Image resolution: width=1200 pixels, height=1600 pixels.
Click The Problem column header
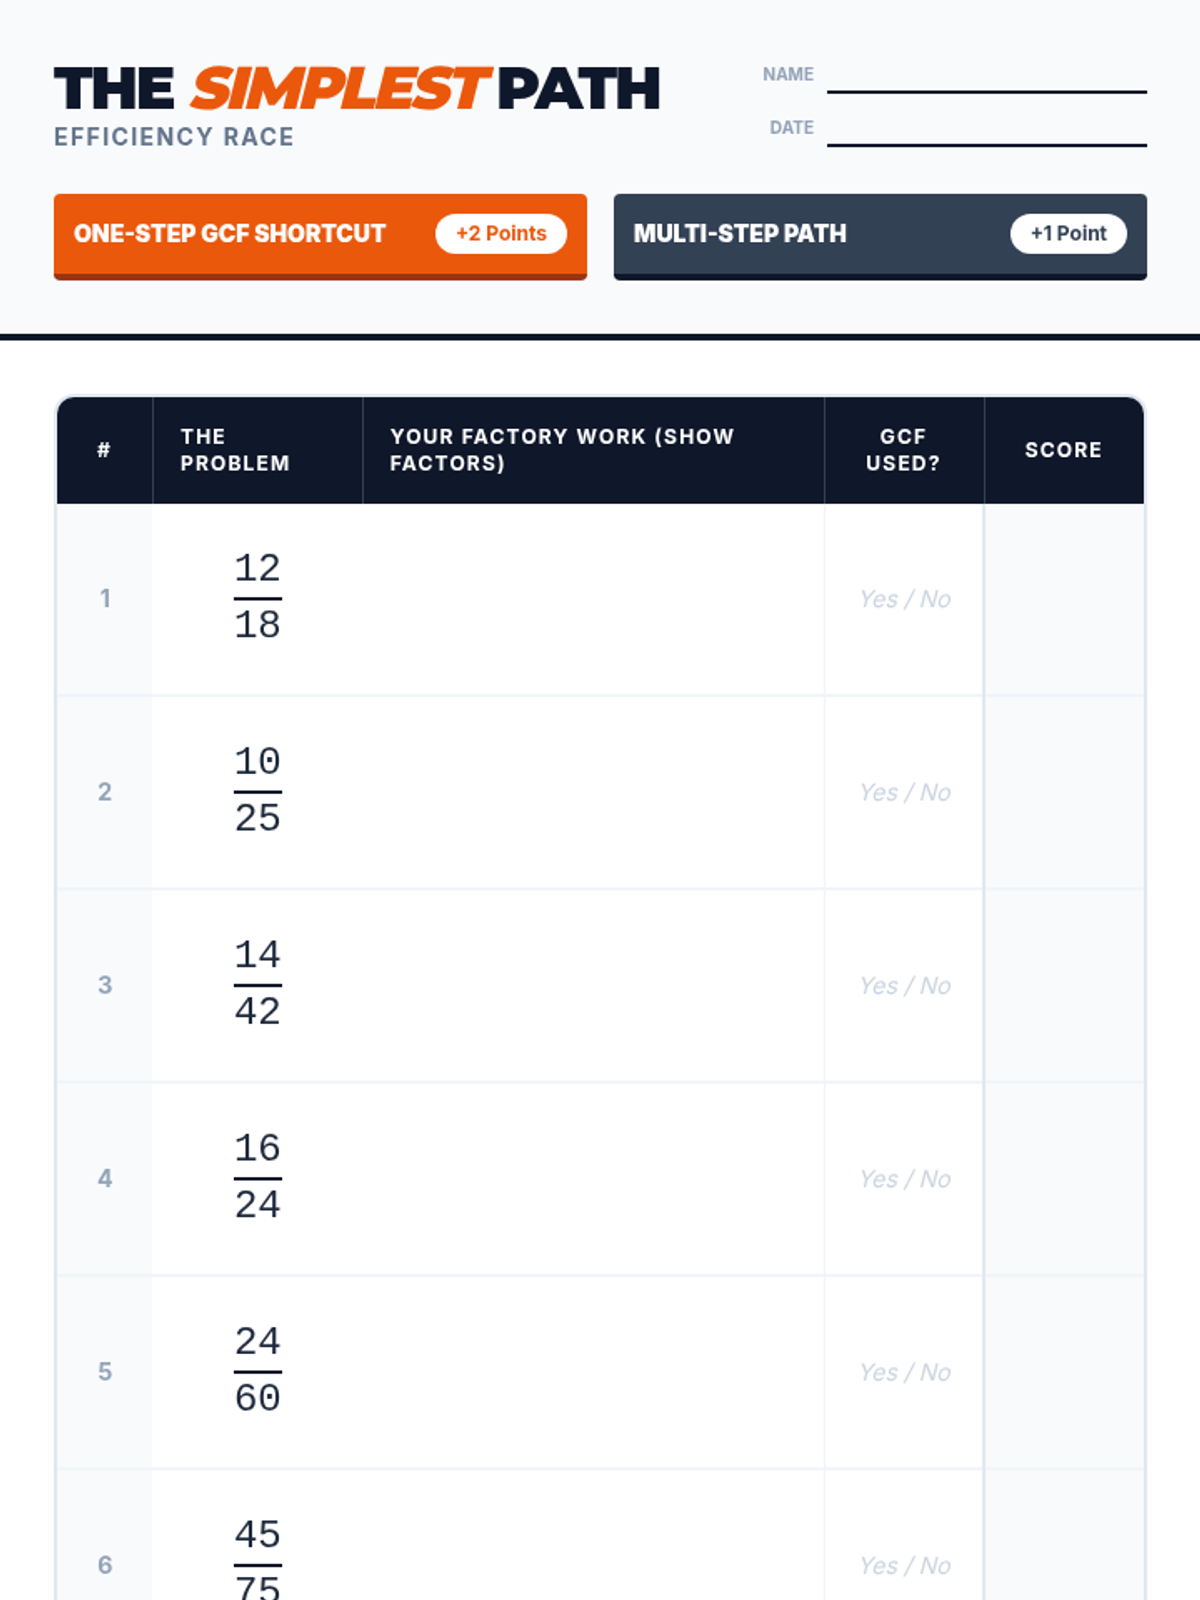coord(235,450)
